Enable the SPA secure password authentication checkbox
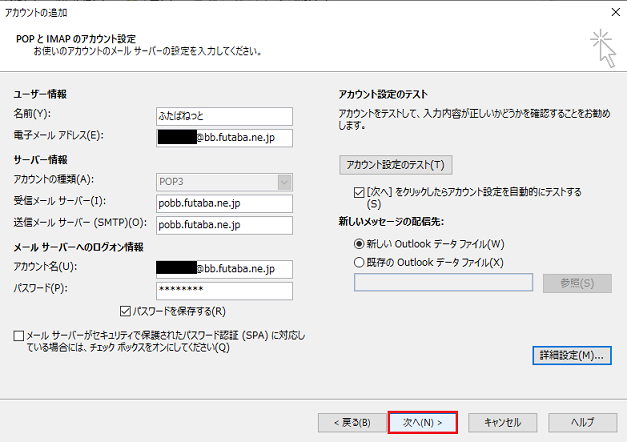Viewport: 627px width, 442px height. pyautogui.click(x=18, y=335)
